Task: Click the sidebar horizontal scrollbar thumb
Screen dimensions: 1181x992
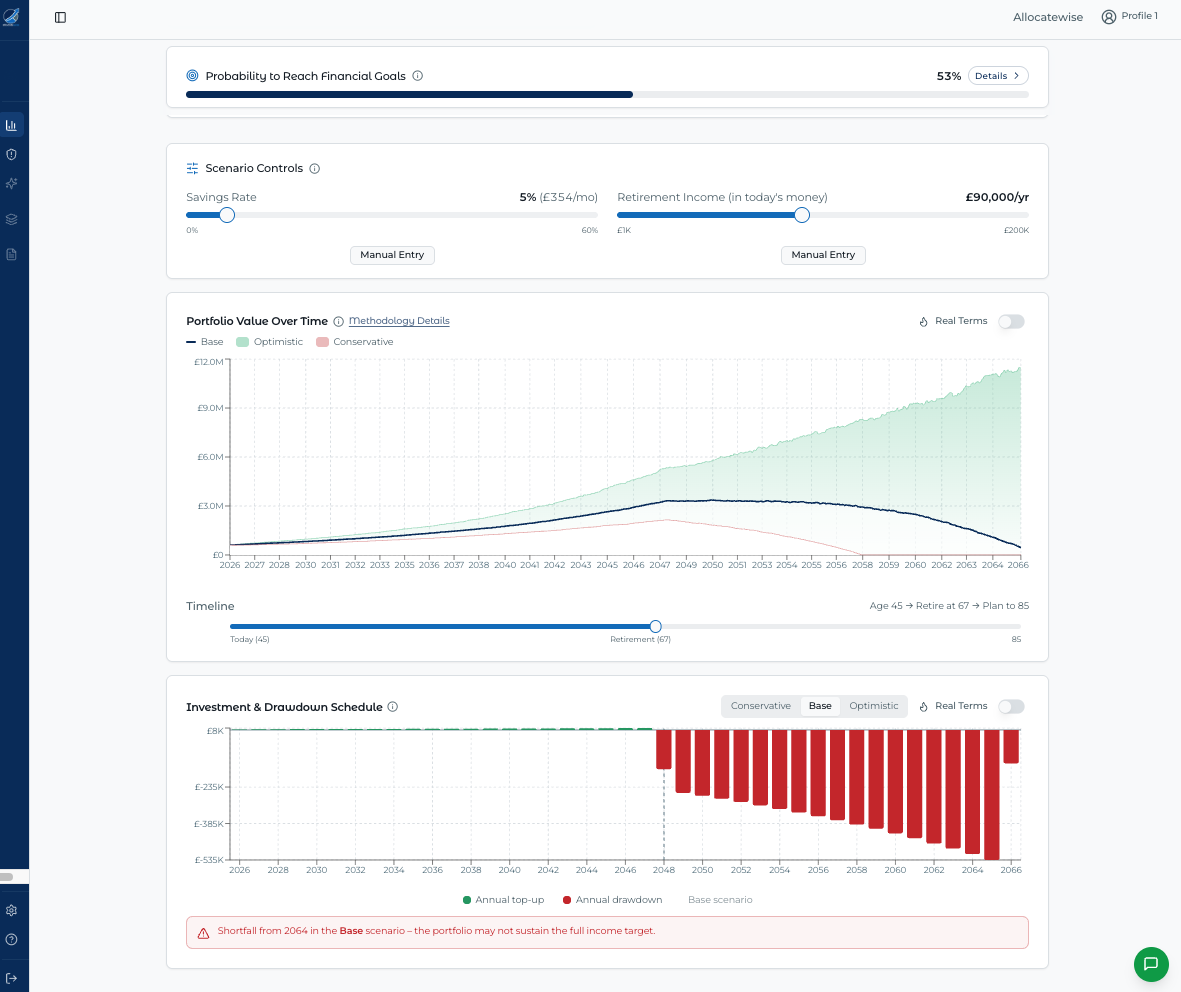Action: (x=7, y=877)
